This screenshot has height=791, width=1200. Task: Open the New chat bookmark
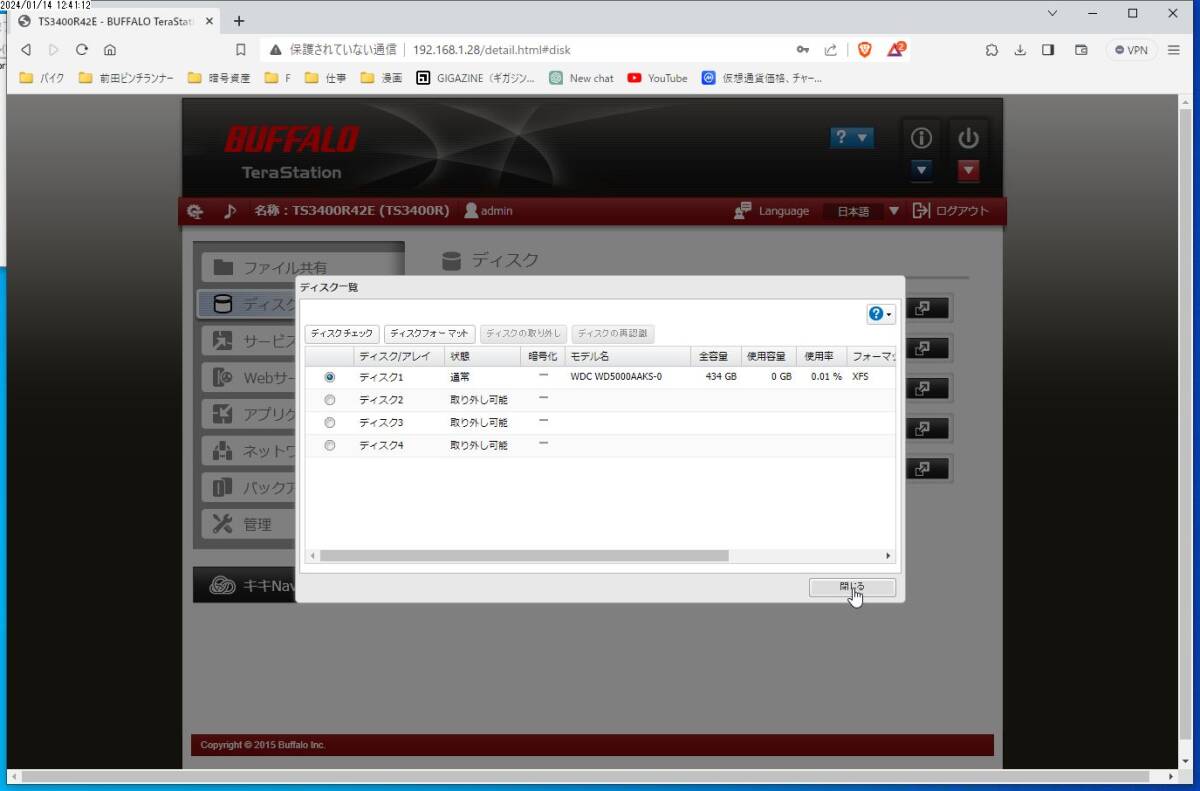[581, 78]
